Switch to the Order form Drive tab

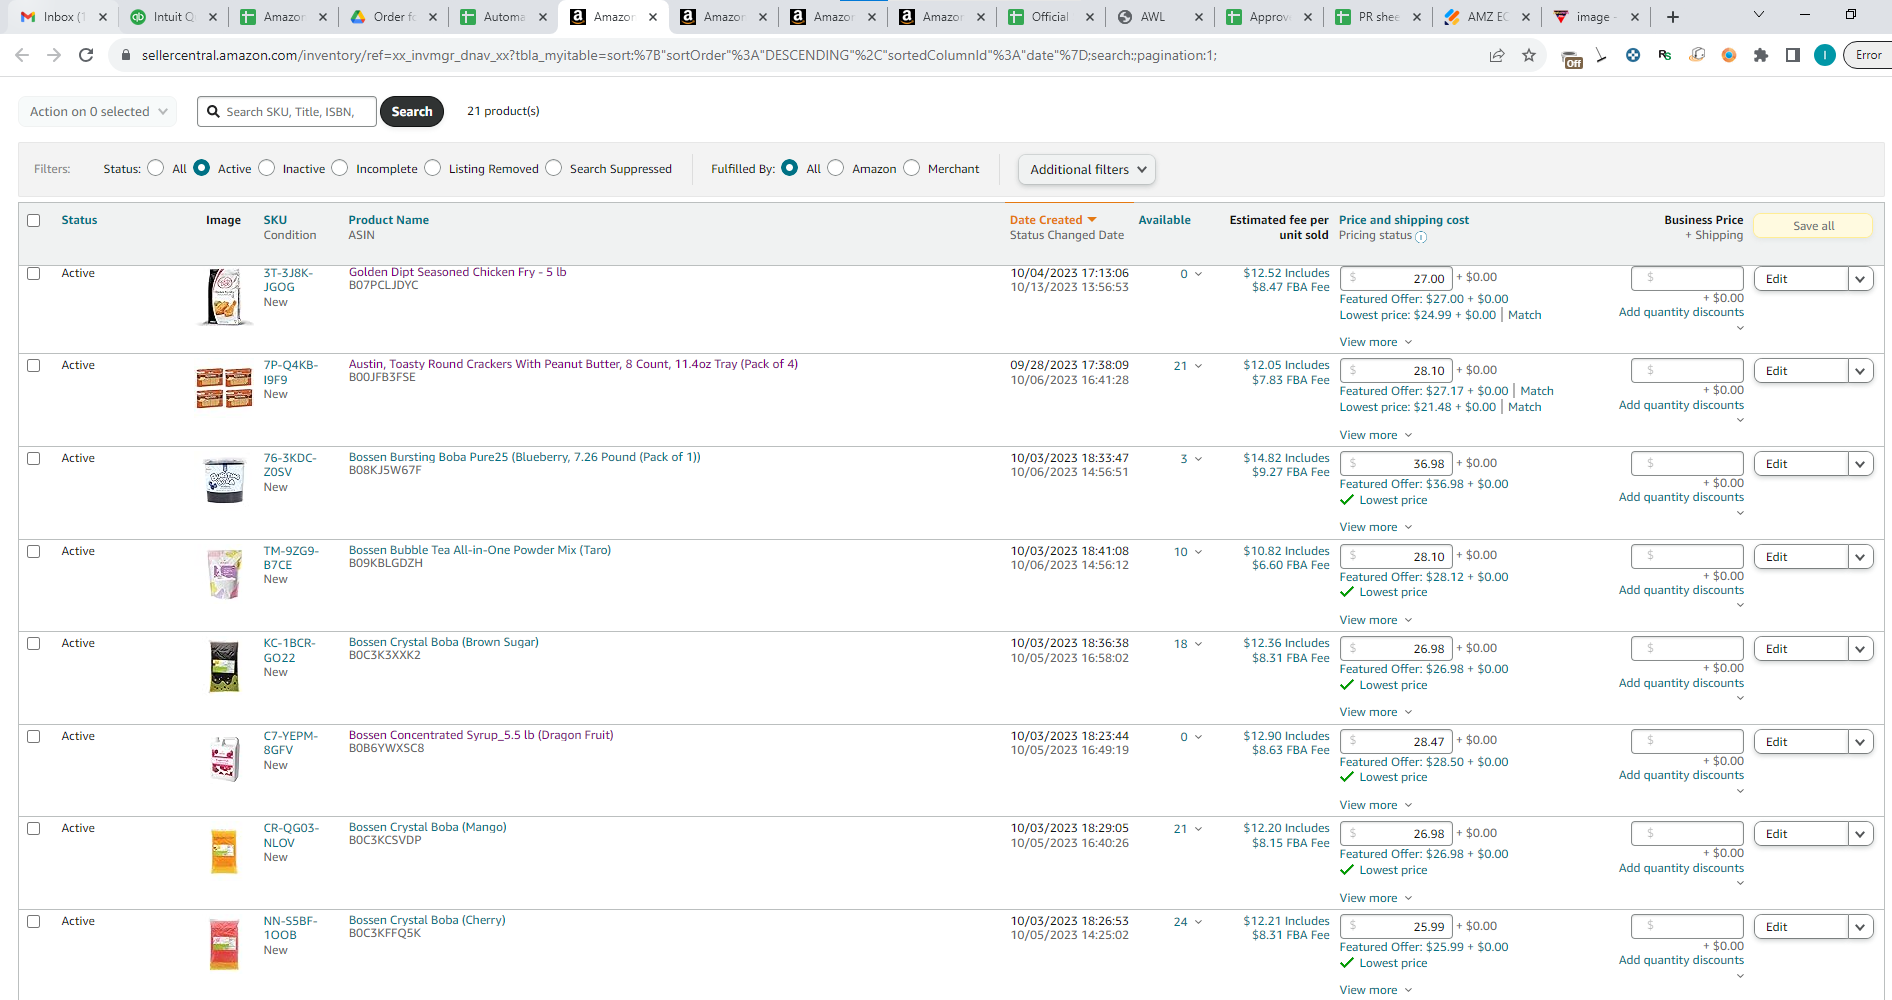tap(392, 17)
